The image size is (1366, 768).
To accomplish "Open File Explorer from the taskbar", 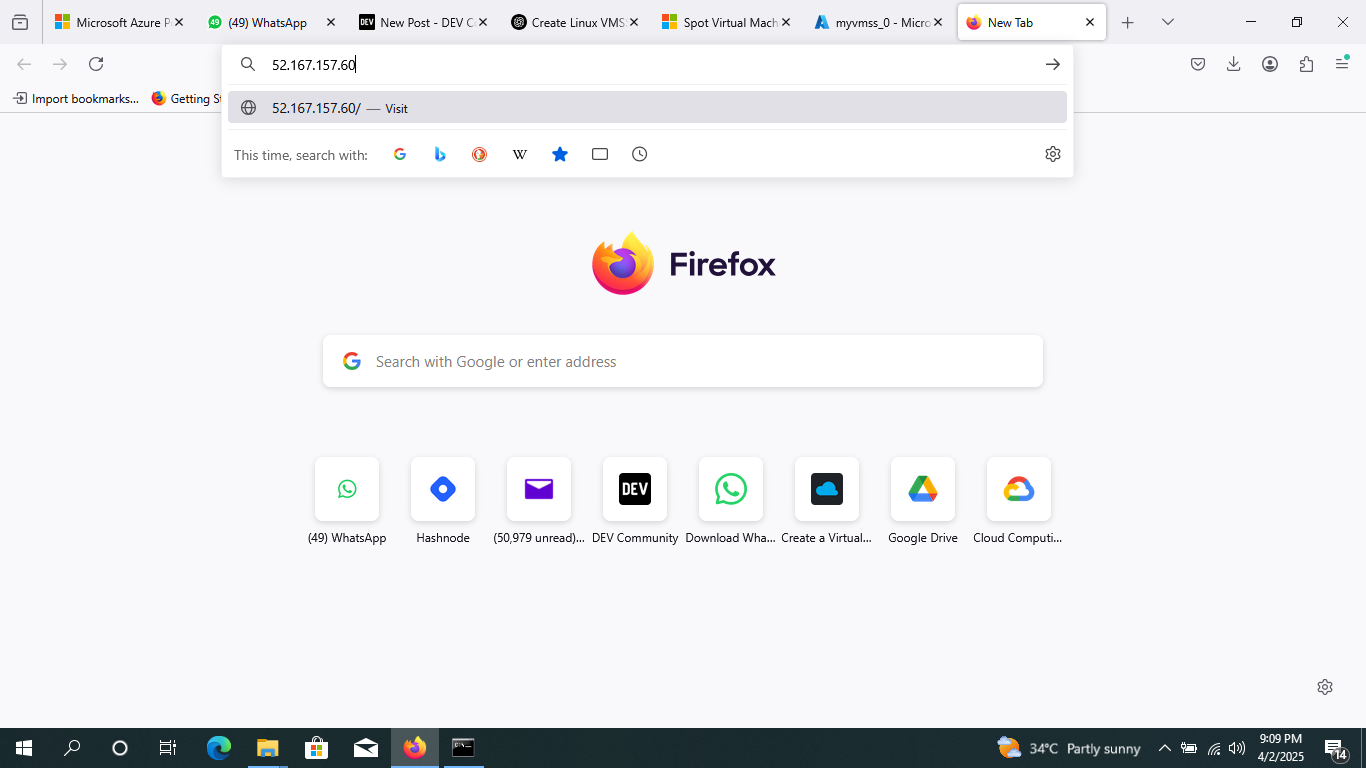I will (x=267, y=748).
